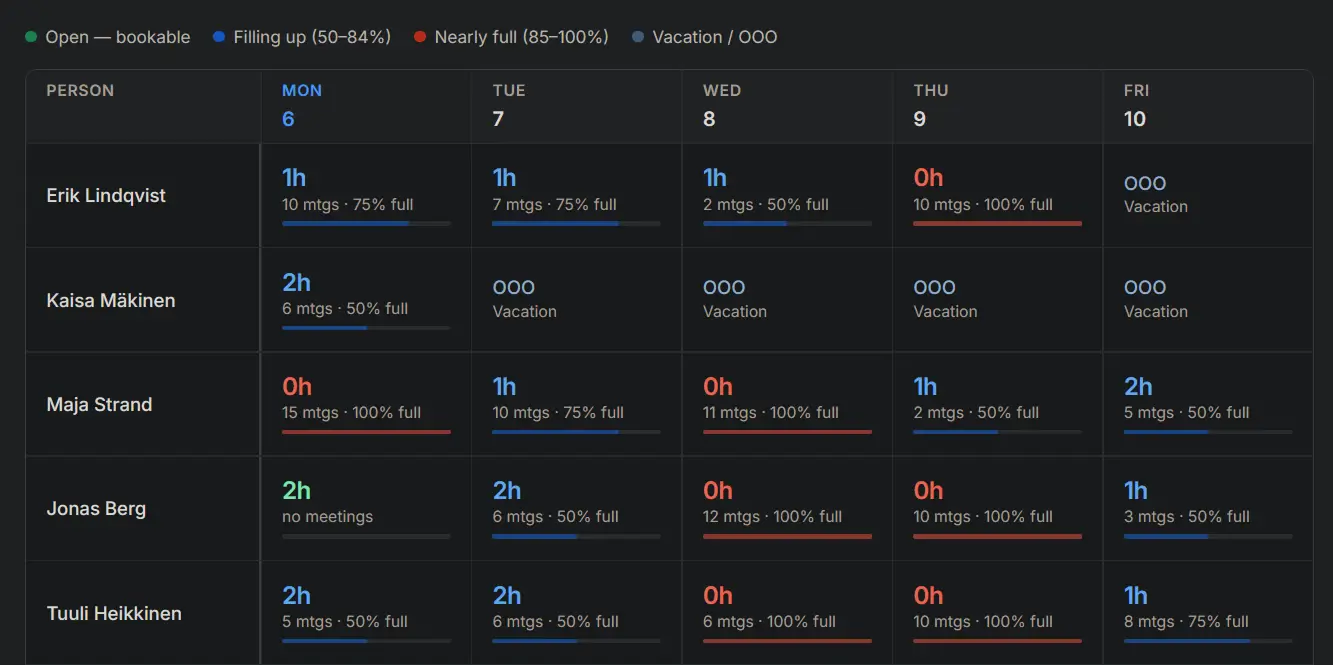Click the red progress bar in Maja's Monday cell
The height and width of the screenshot is (665, 1333).
tap(366, 432)
